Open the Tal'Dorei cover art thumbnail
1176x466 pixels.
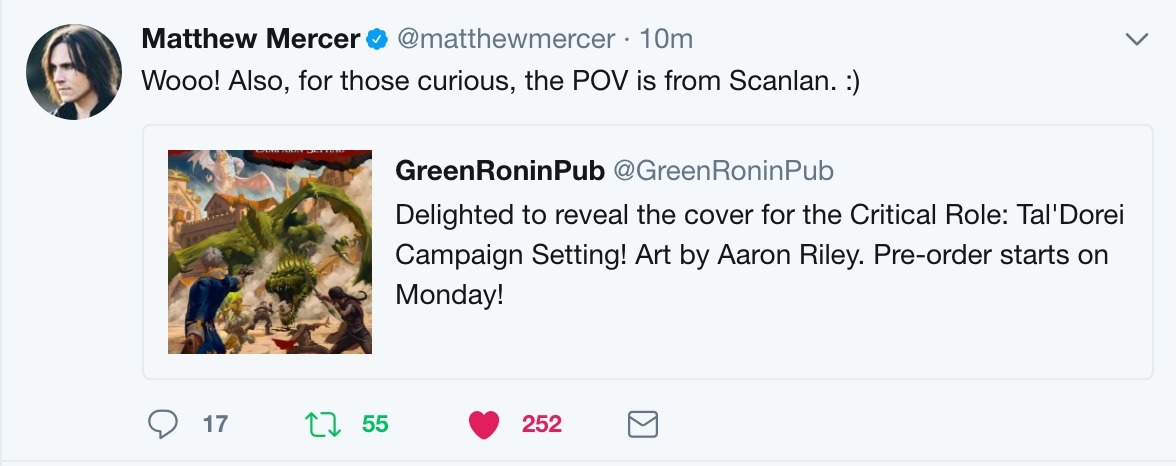coord(270,252)
